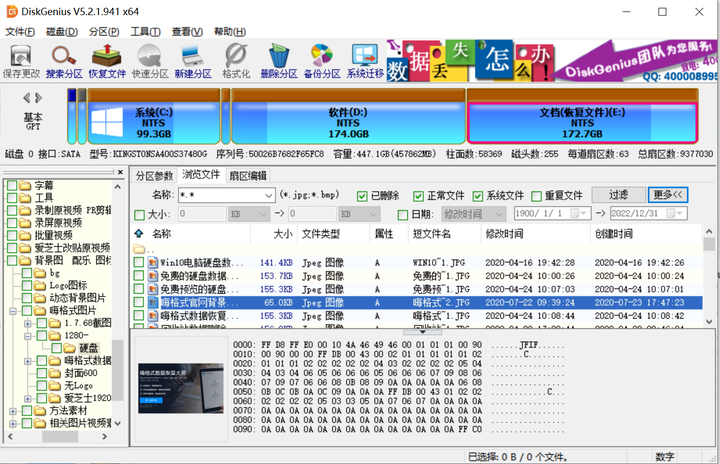Click the Logo图标 folder icon

point(40,285)
